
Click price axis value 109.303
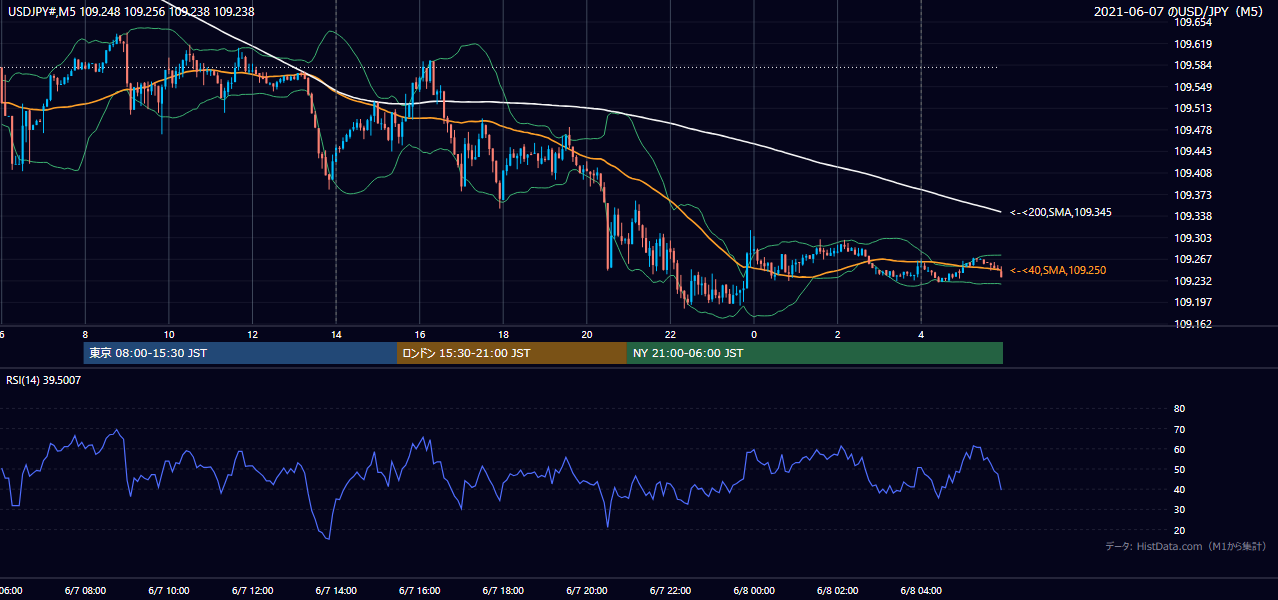(1194, 238)
